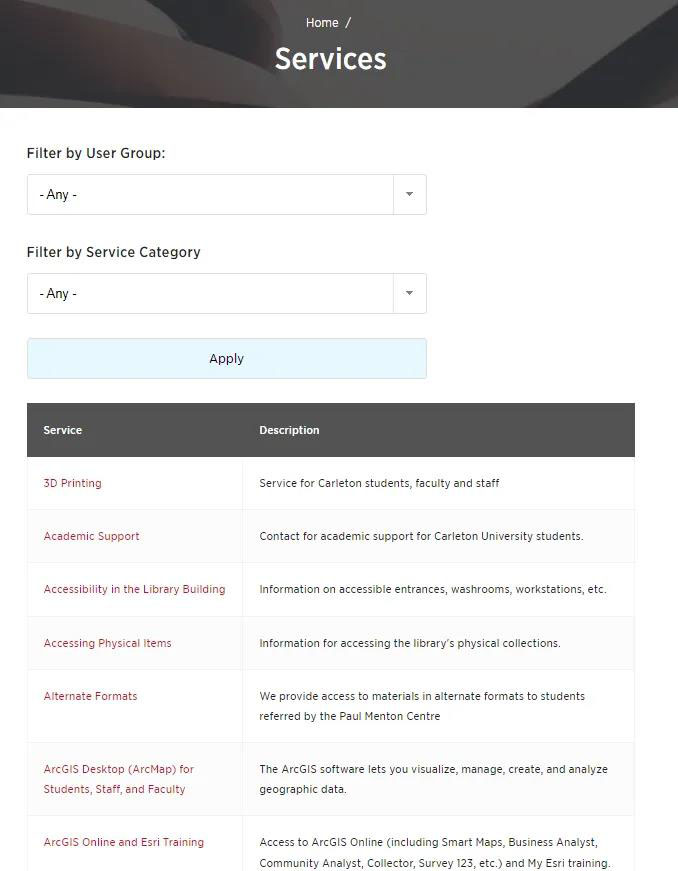Click the Alternate Formats description cell
Image resolution: width=678 pixels, height=871 pixels.
[439, 706]
